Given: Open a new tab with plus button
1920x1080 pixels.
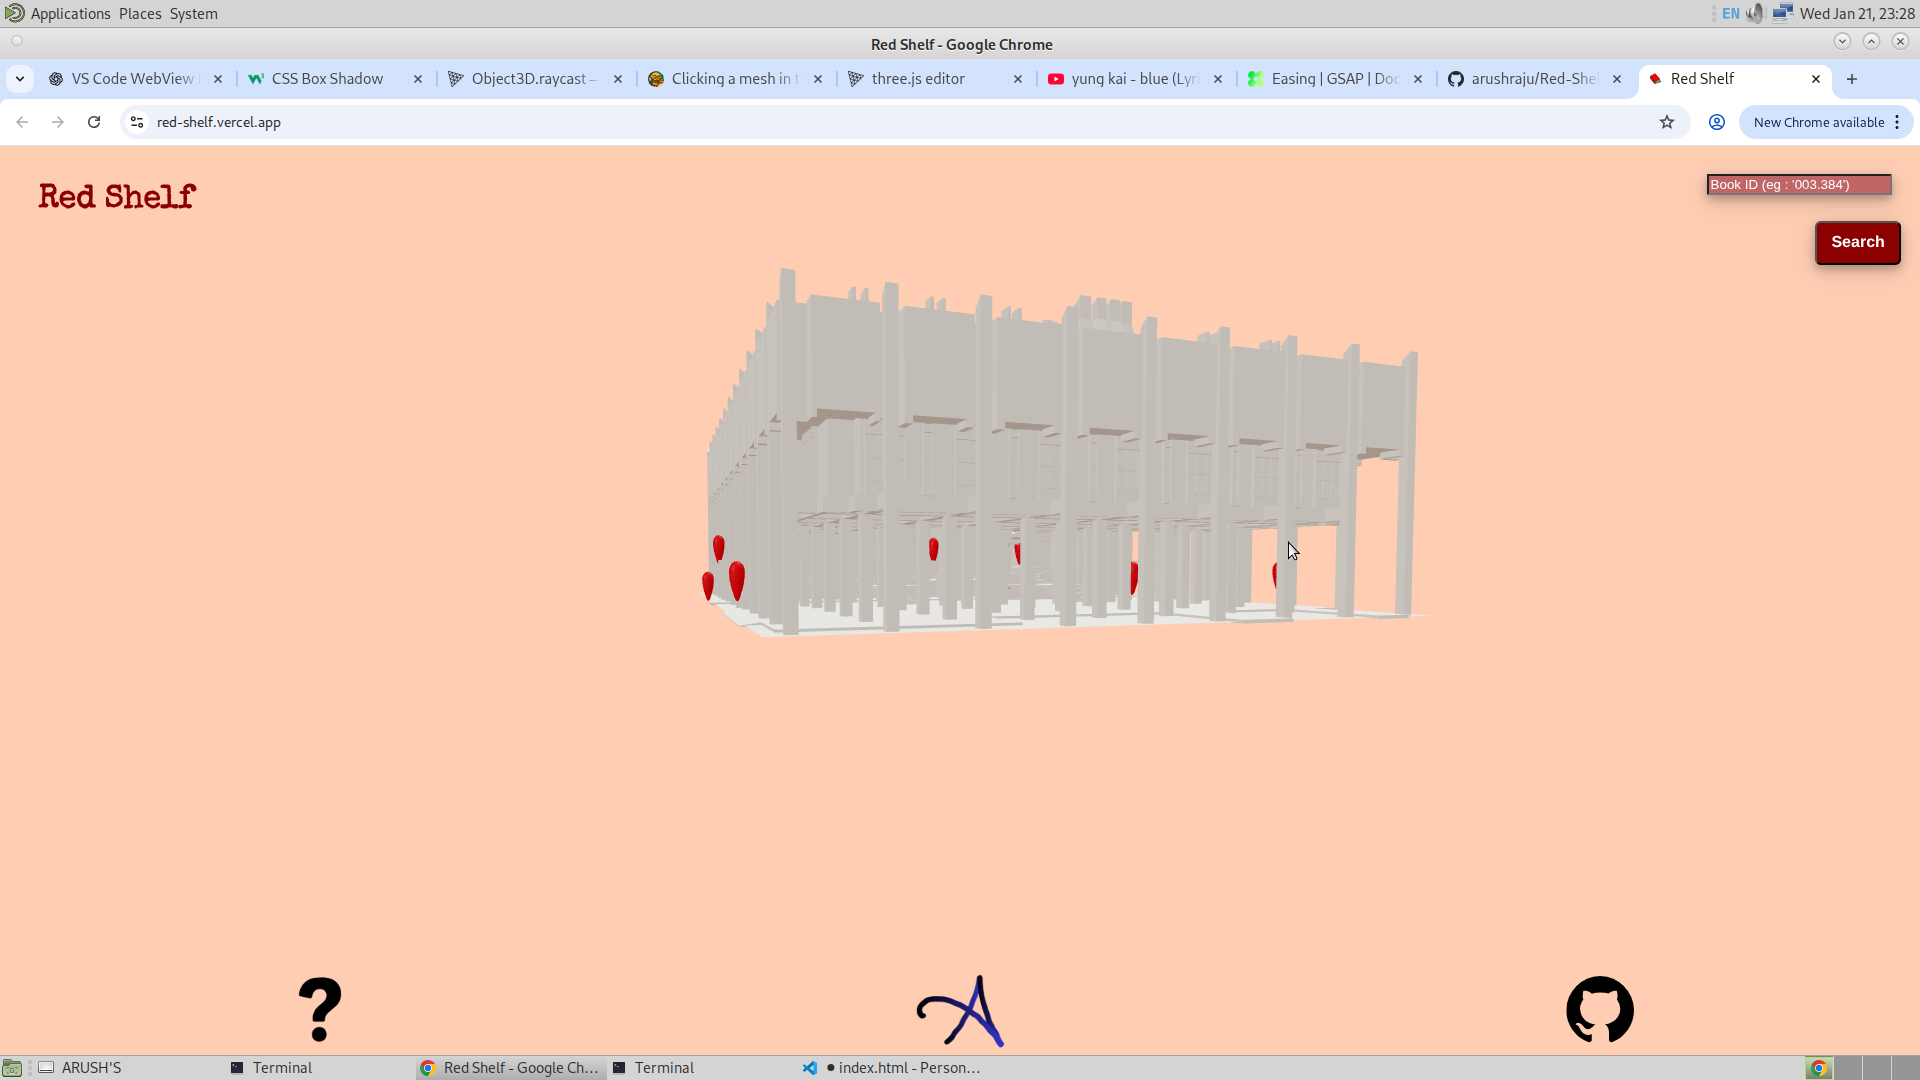Looking at the screenshot, I should (x=1852, y=79).
